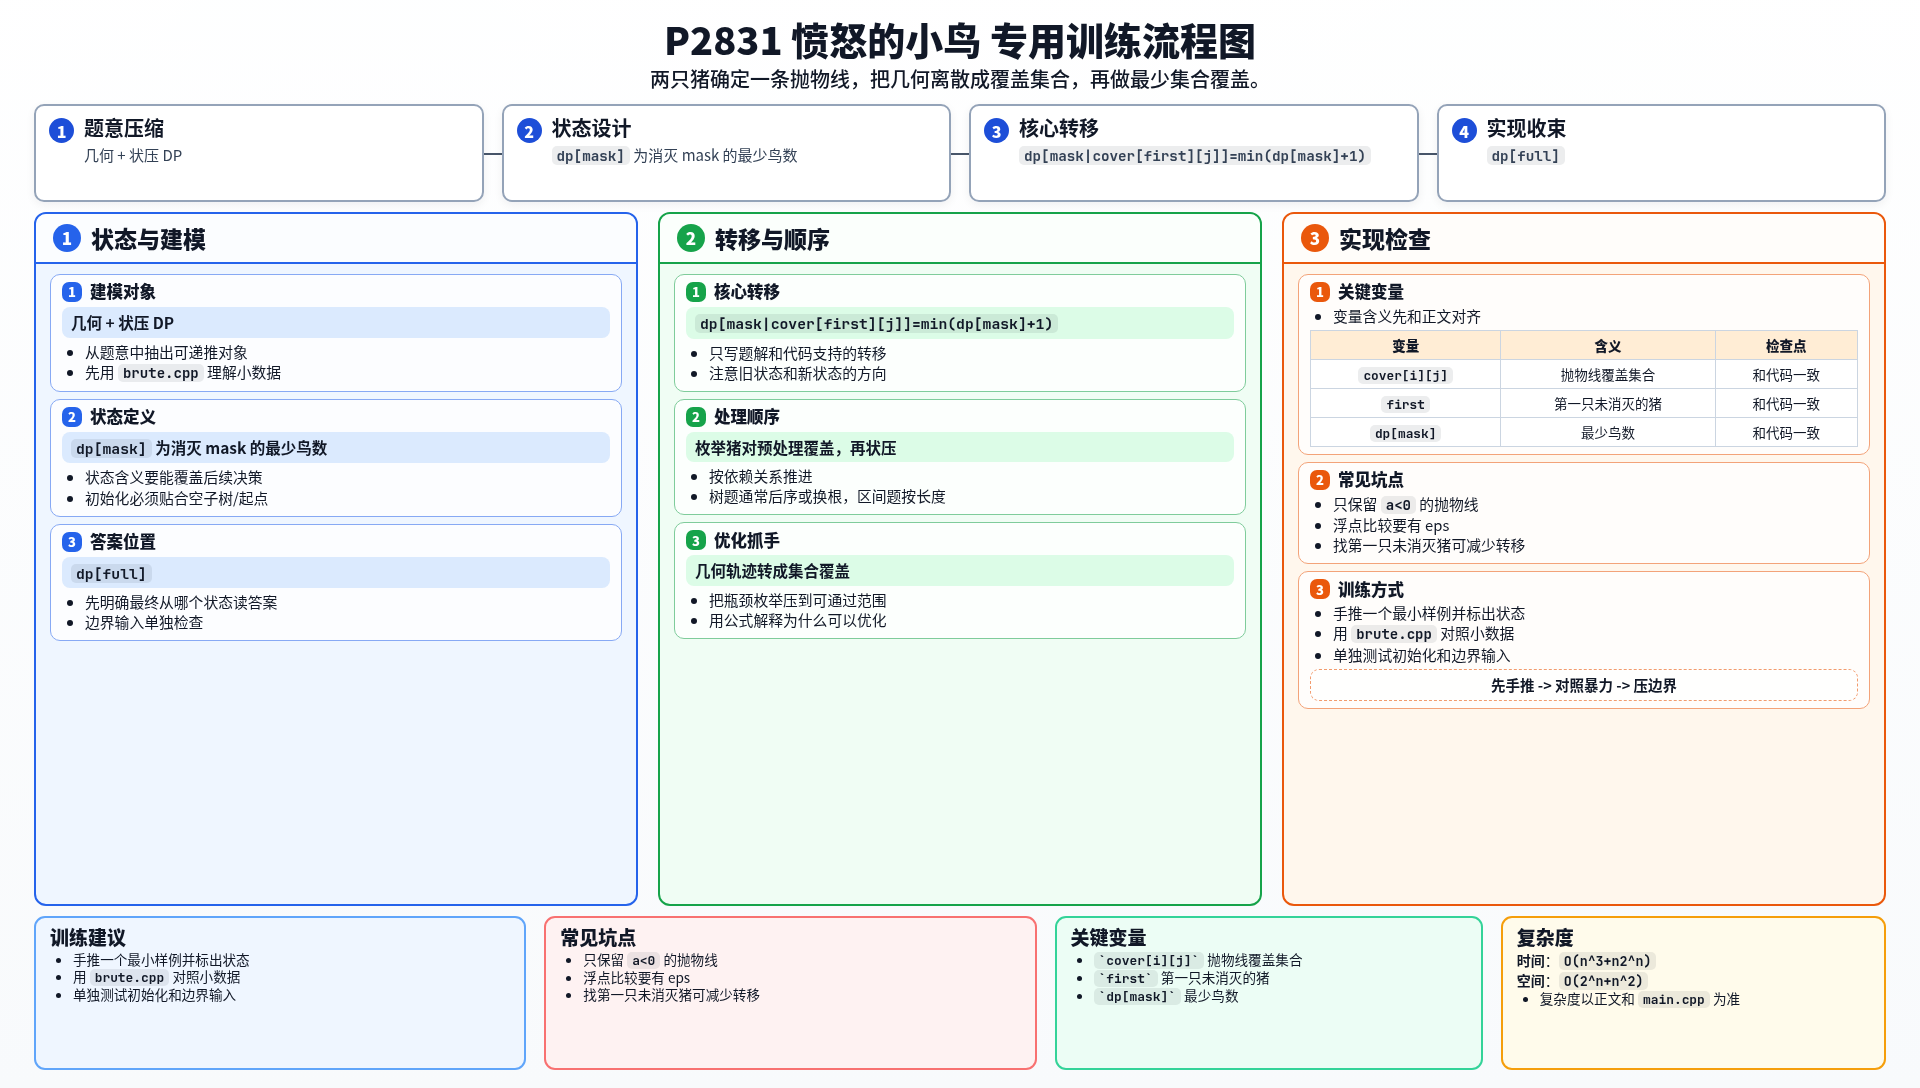Click the dp[full] highlight bar in 答案位置
Image resolution: width=1920 pixels, height=1088 pixels.
(336, 573)
